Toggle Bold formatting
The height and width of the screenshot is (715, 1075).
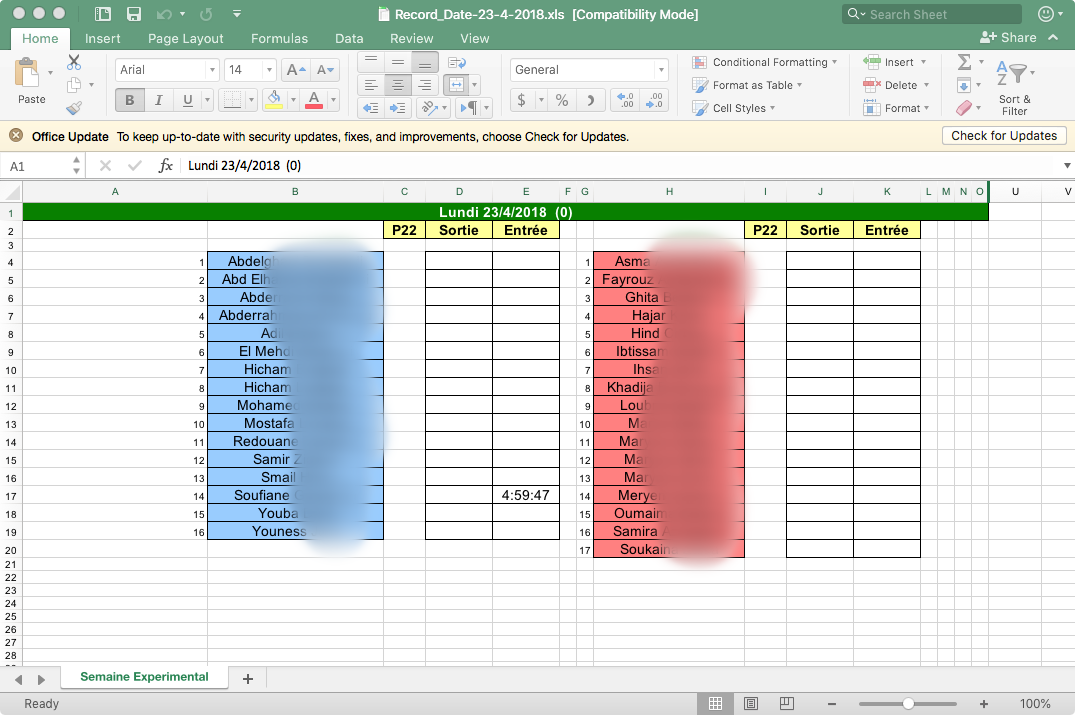pyautogui.click(x=130, y=101)
